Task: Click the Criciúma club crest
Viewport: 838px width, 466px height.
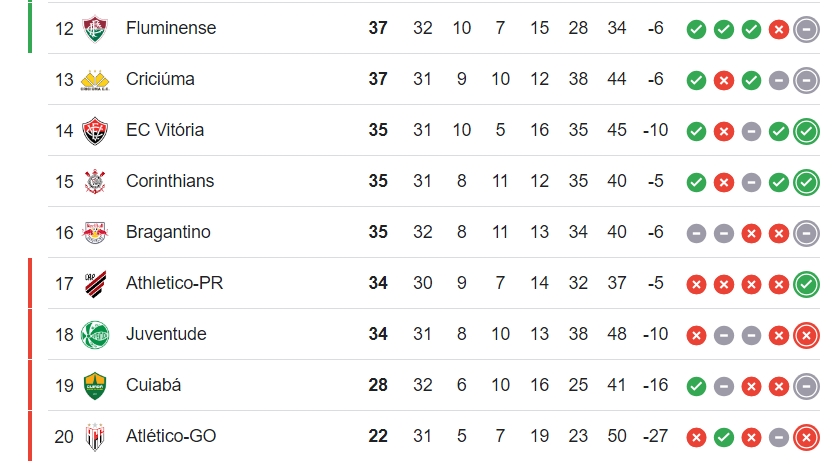Action: click(95, 80)
